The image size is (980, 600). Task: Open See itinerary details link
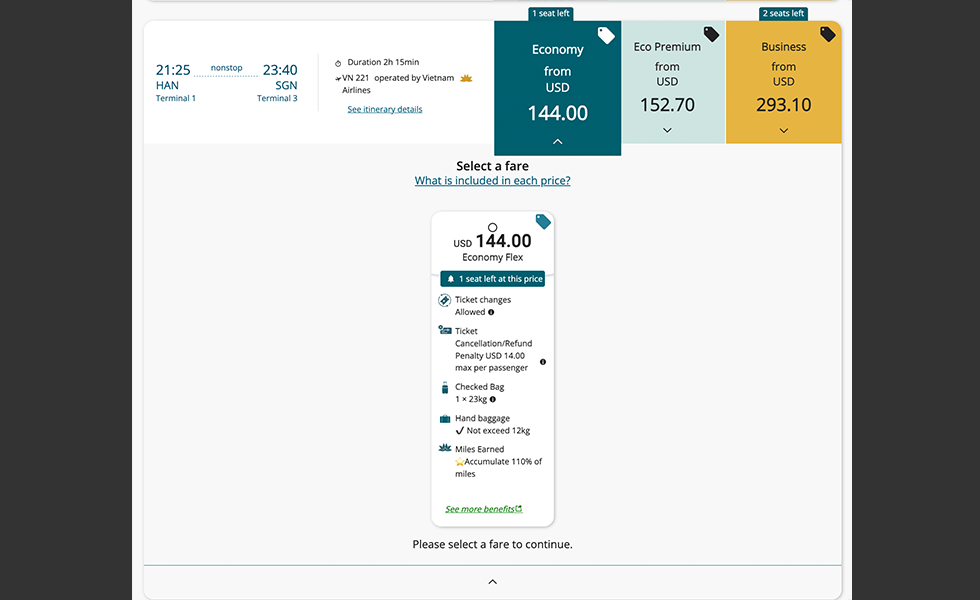[385, 110]
